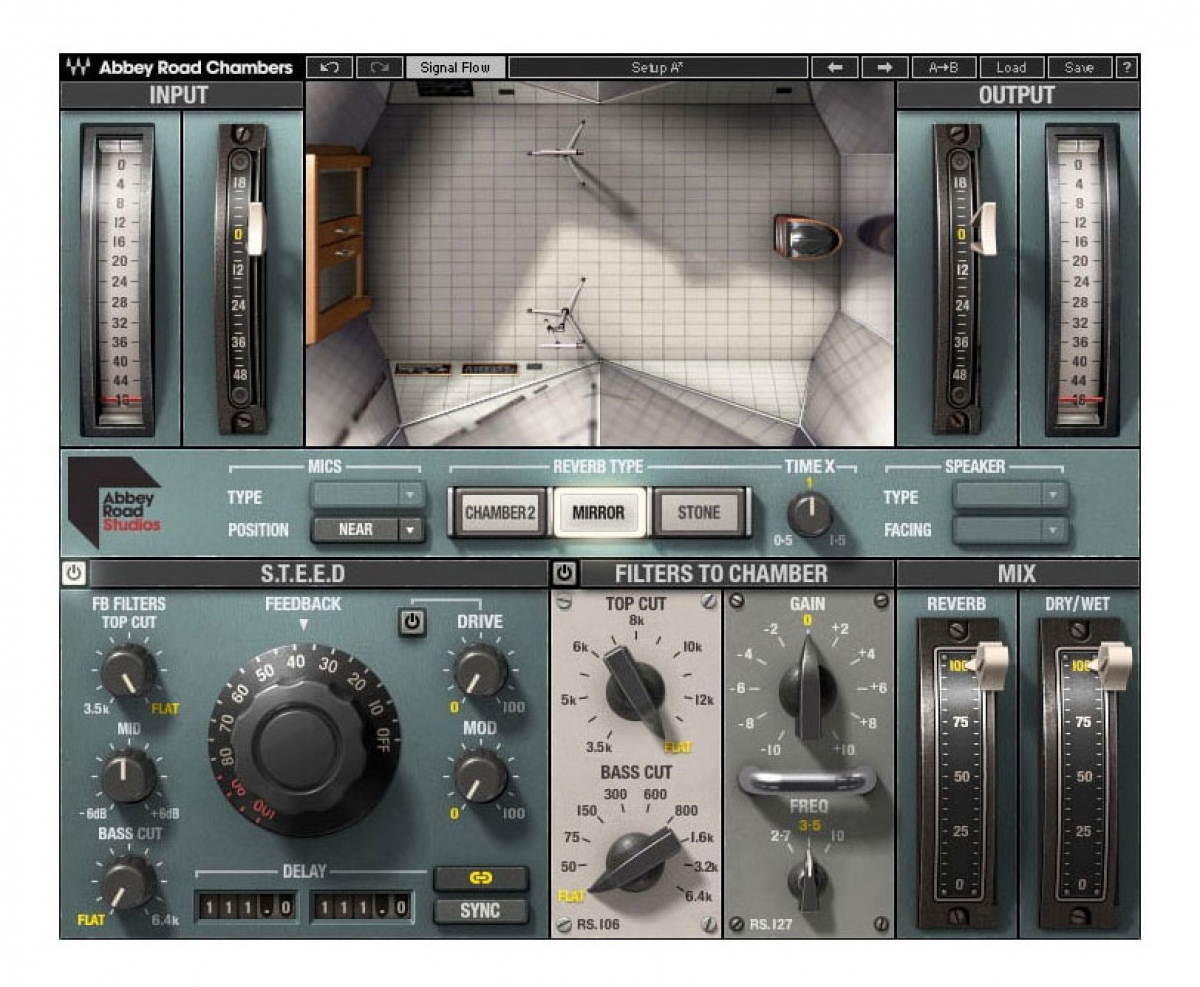Click the INPUT level meter
This screenshot has height=987, width=1200.
pos(120,280)
